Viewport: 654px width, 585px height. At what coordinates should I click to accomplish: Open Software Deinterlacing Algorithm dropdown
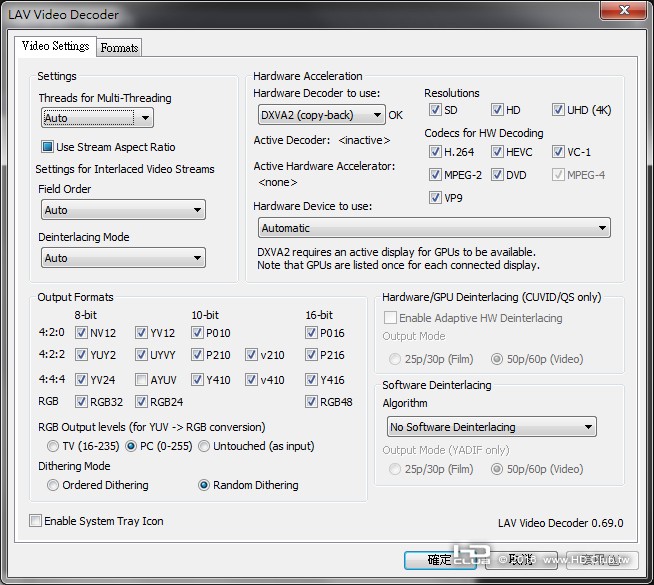coord(492,427)
